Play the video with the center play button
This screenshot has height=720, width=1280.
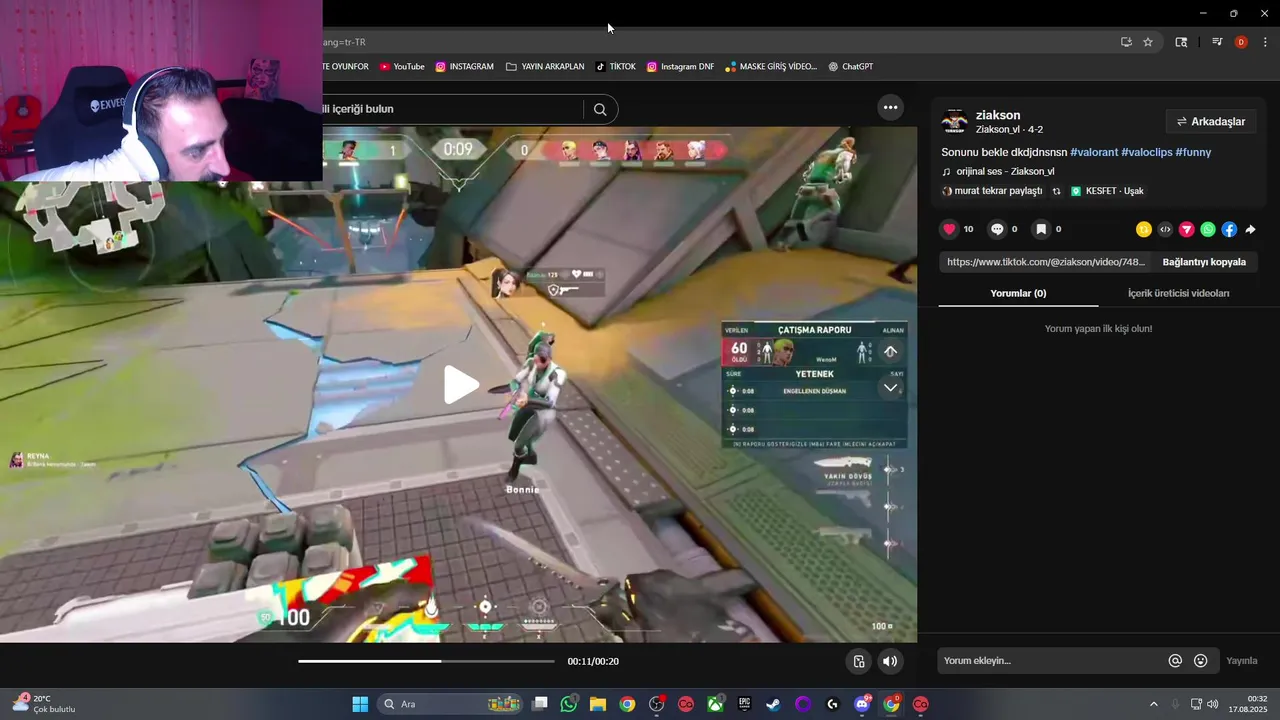460,385
